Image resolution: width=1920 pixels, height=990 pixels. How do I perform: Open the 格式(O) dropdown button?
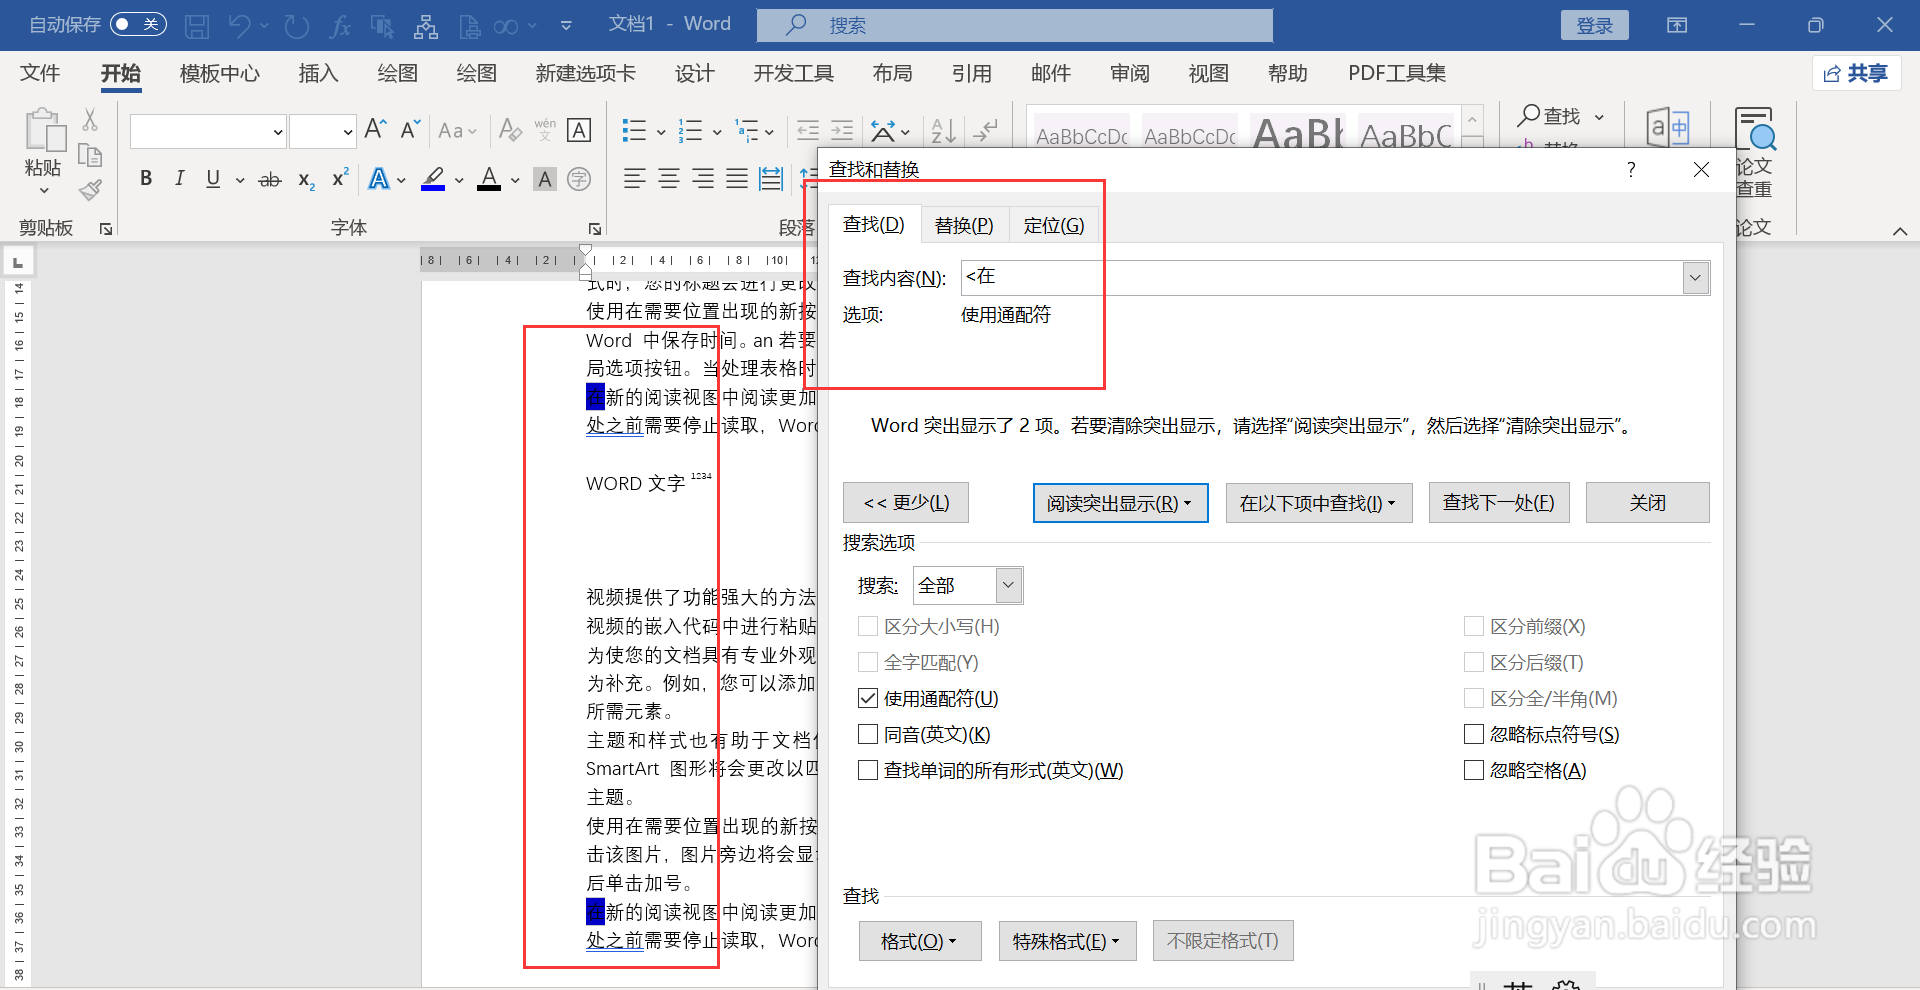tap(919, 941)
